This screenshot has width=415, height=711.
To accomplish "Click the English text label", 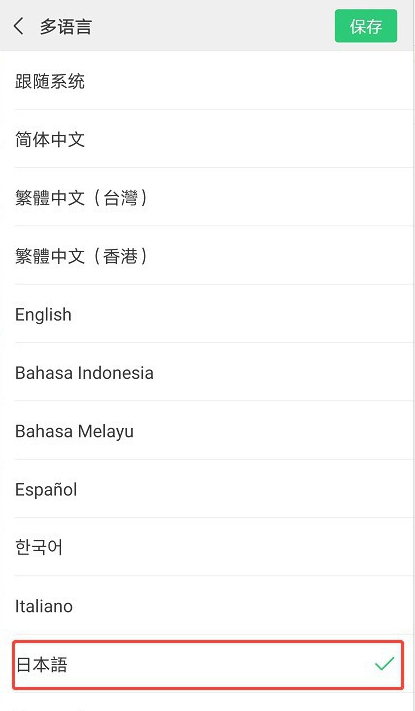I will [43, 314].
